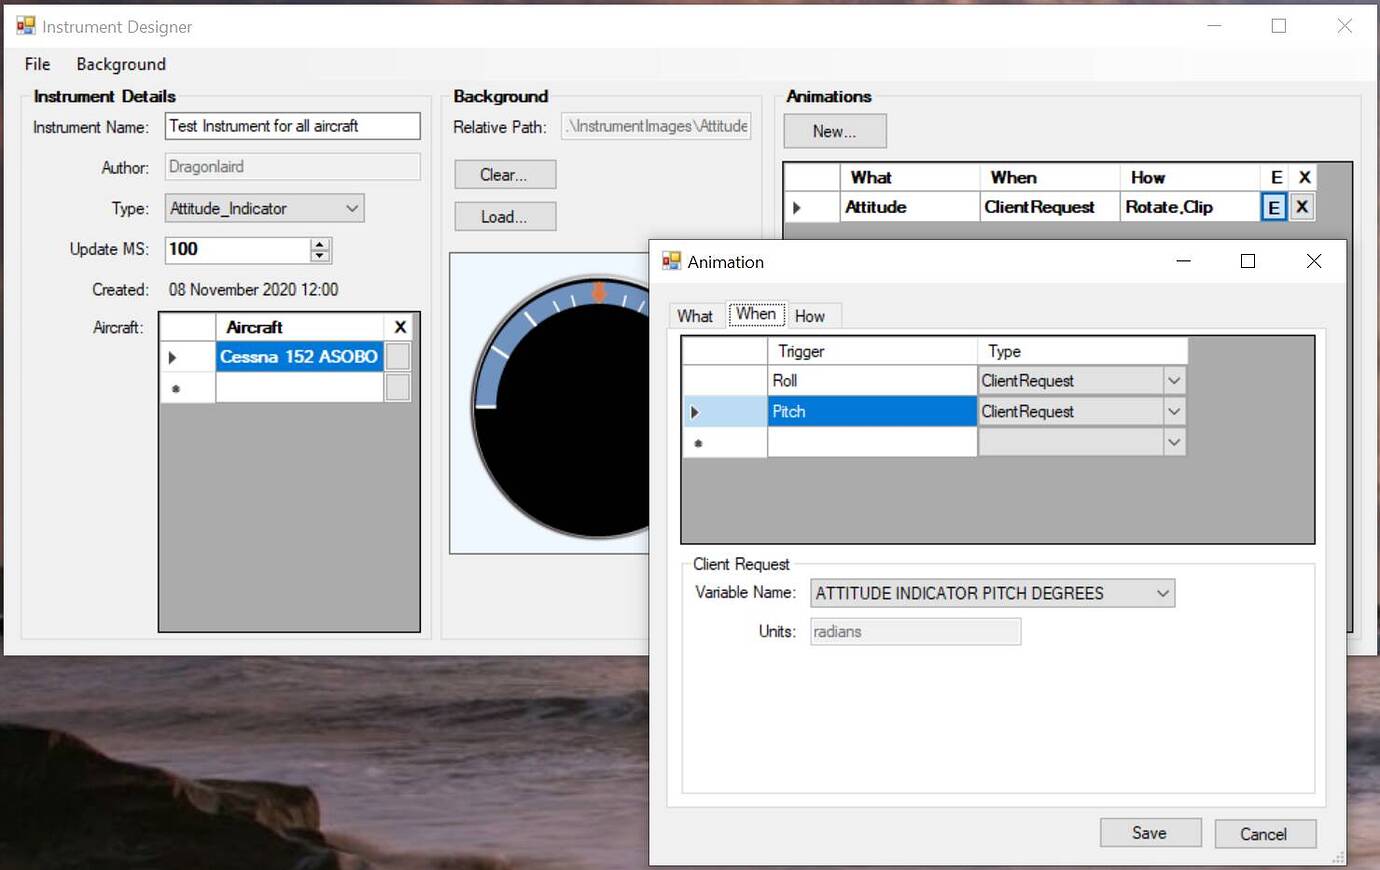The height and width of the screenshot is (870, 1380).
Task: Click the Load... background button
Action: pos(504,217)
